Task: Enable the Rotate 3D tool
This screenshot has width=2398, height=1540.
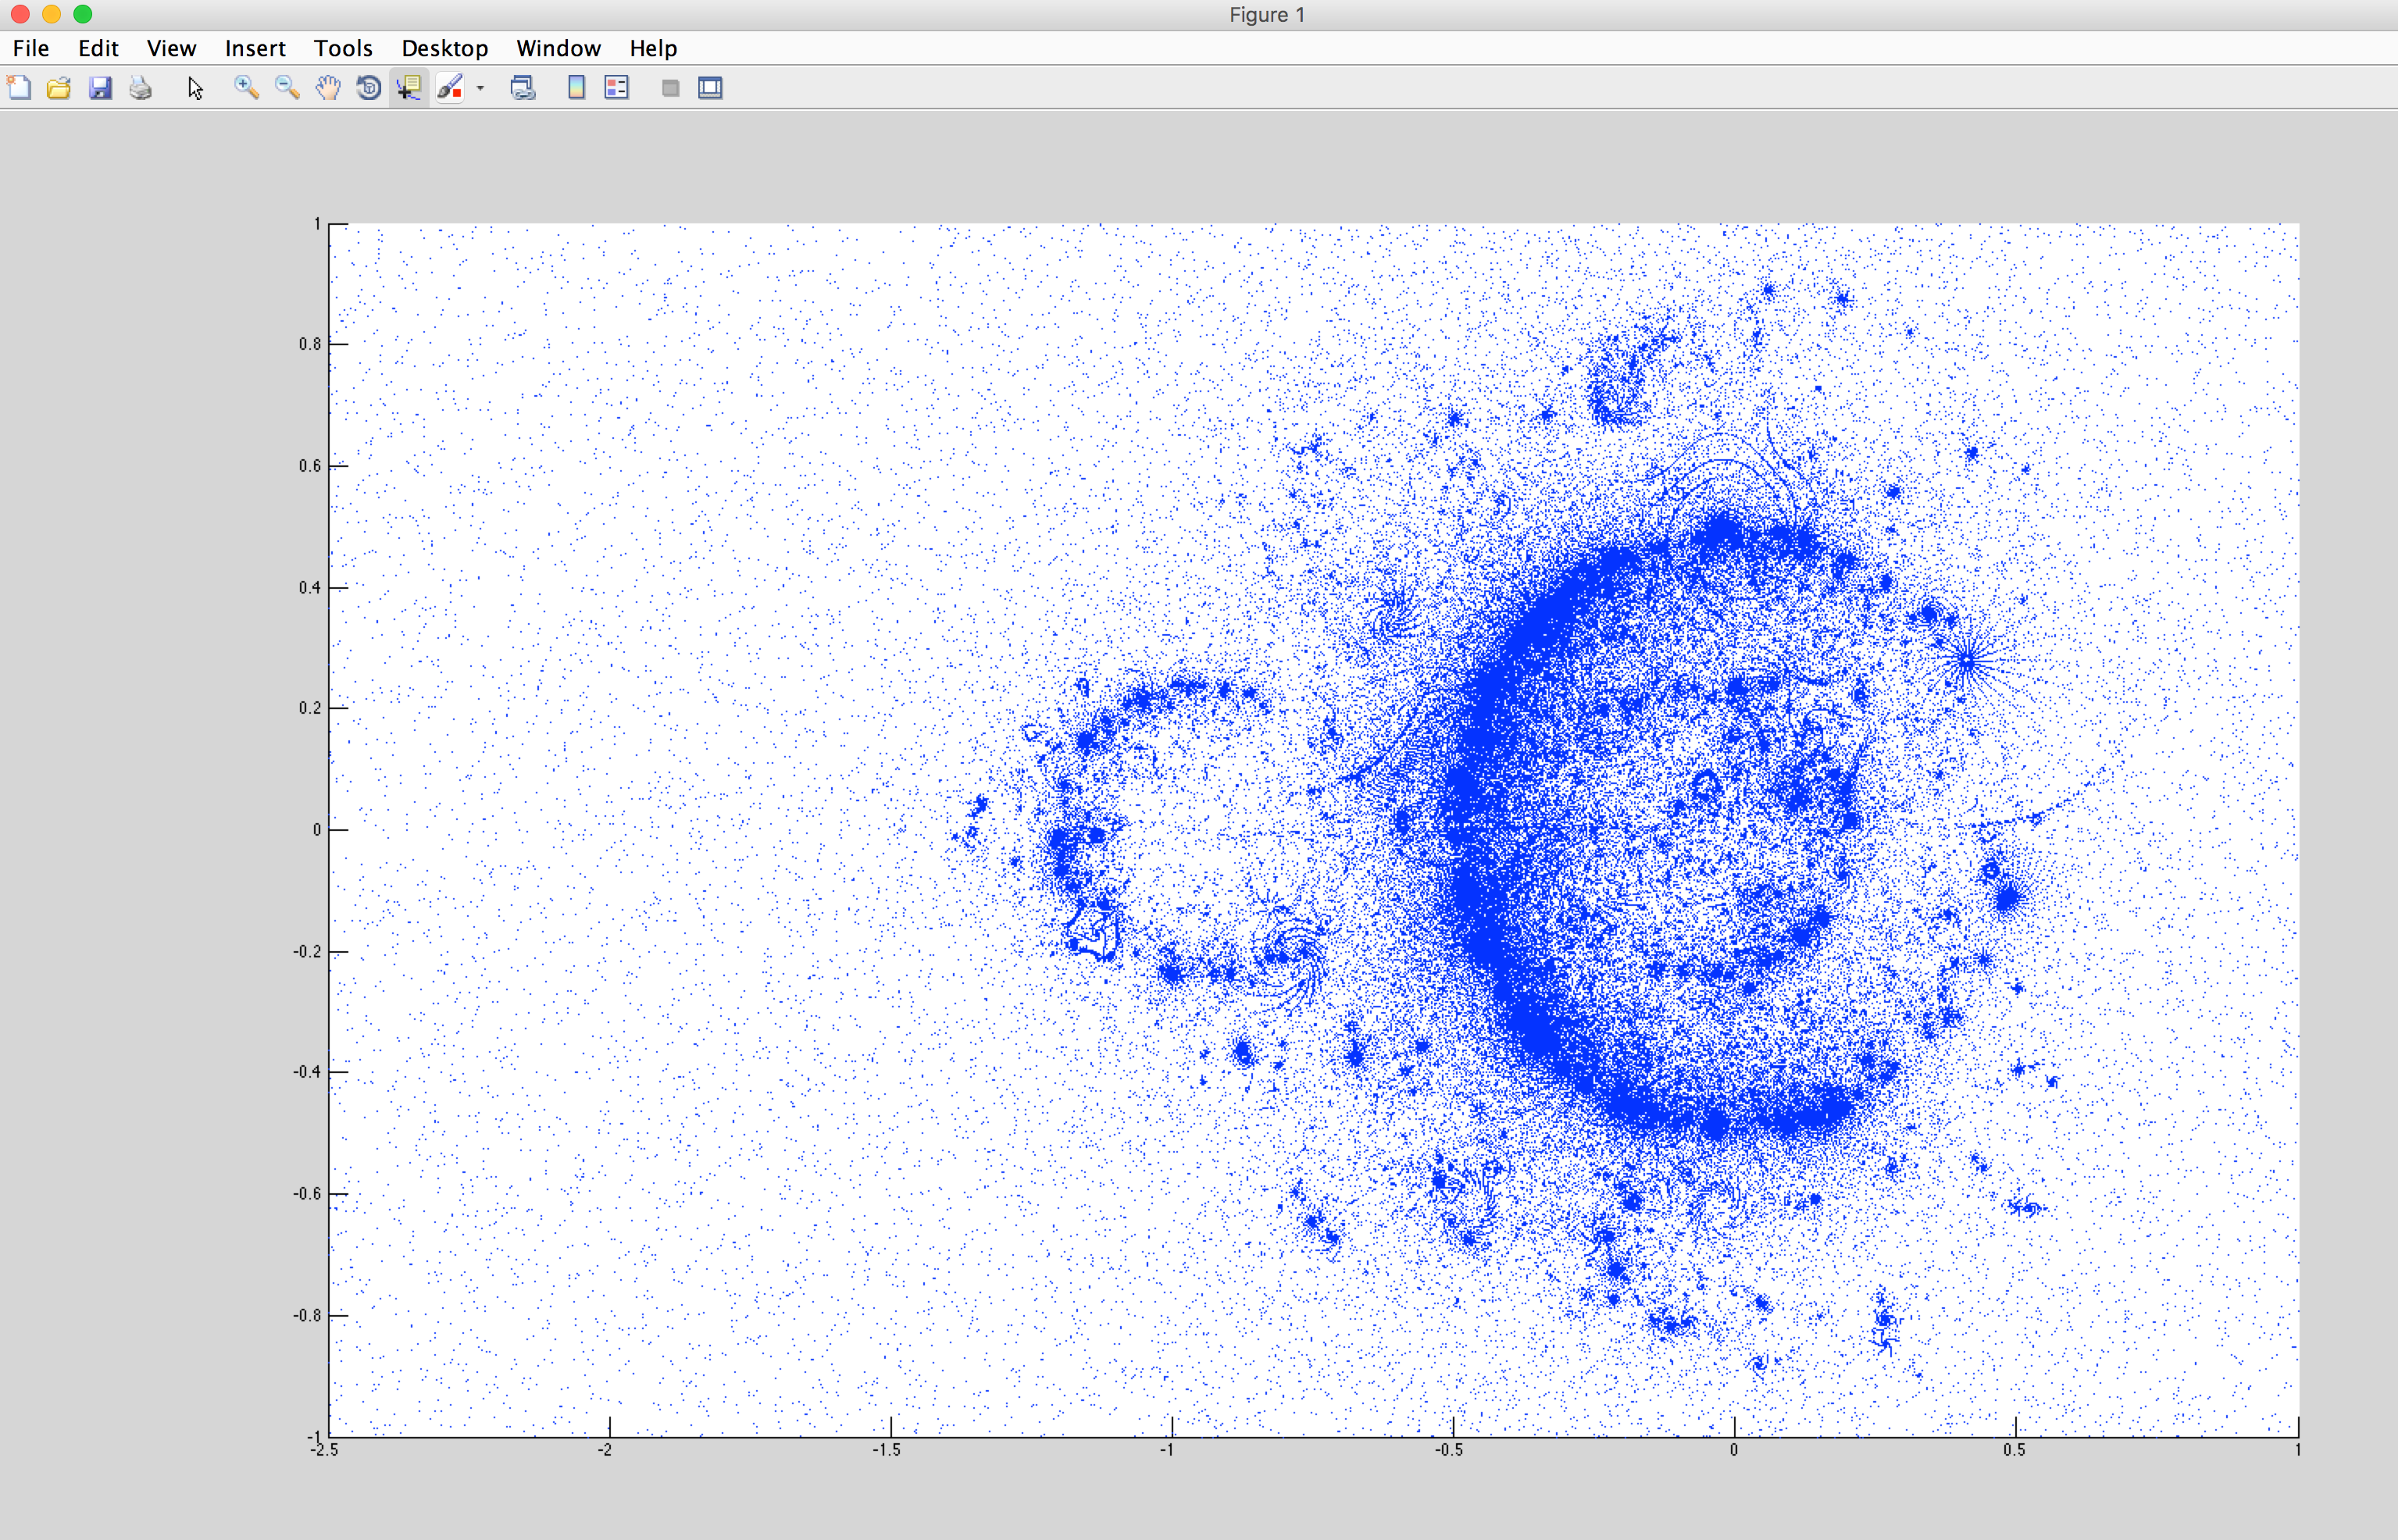Action: (369, 88)
